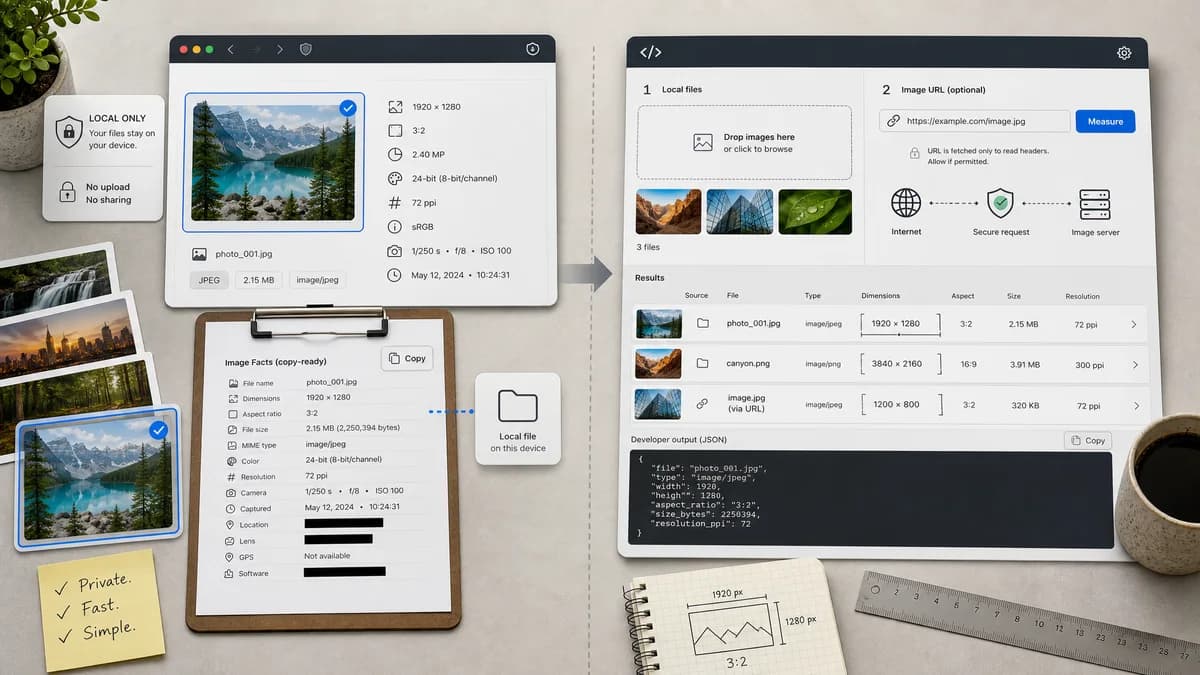Click the '3 files' label
Screen dimensions: 1200x675
[x=650, y=247]
